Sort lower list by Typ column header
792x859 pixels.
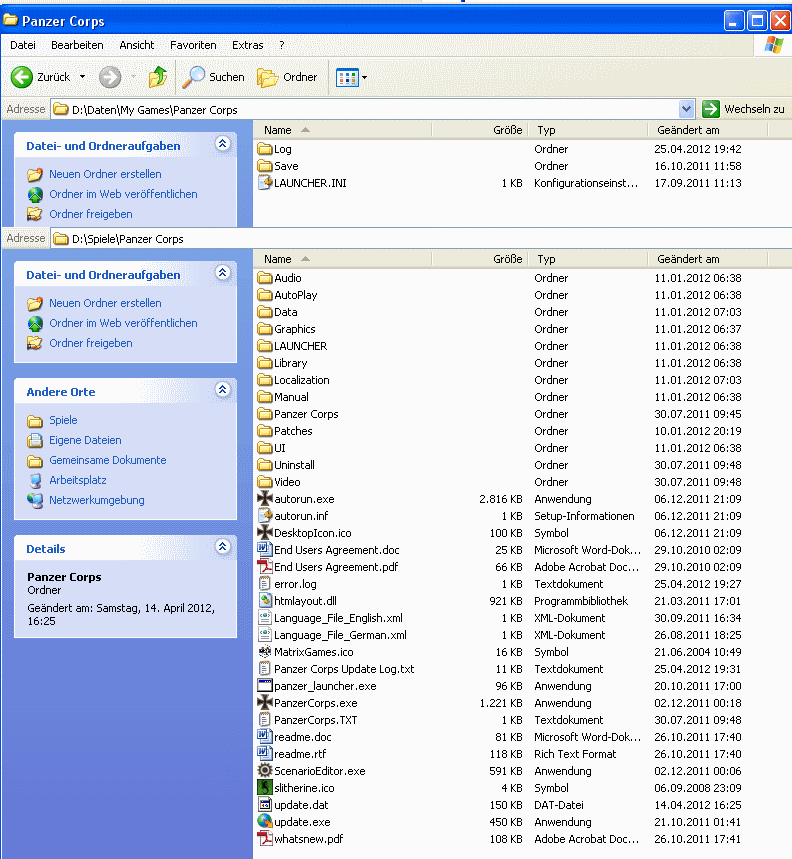[x=588, y=259]
